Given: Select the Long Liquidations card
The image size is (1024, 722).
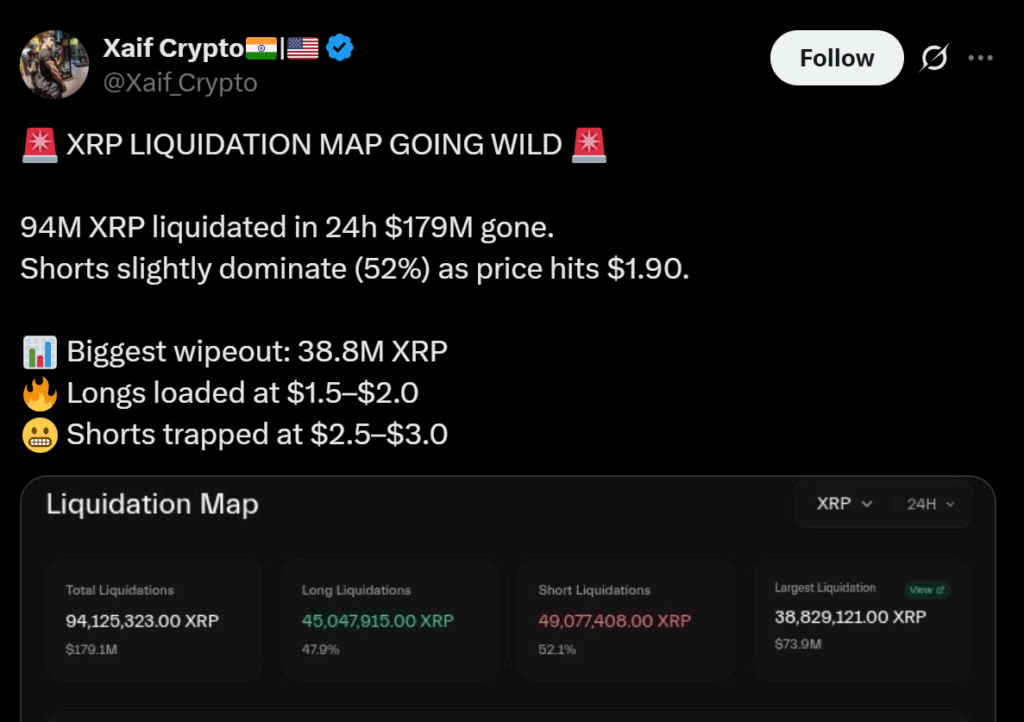Looking at the screenshot, I should pyautogui.click(x=390, y=620).
